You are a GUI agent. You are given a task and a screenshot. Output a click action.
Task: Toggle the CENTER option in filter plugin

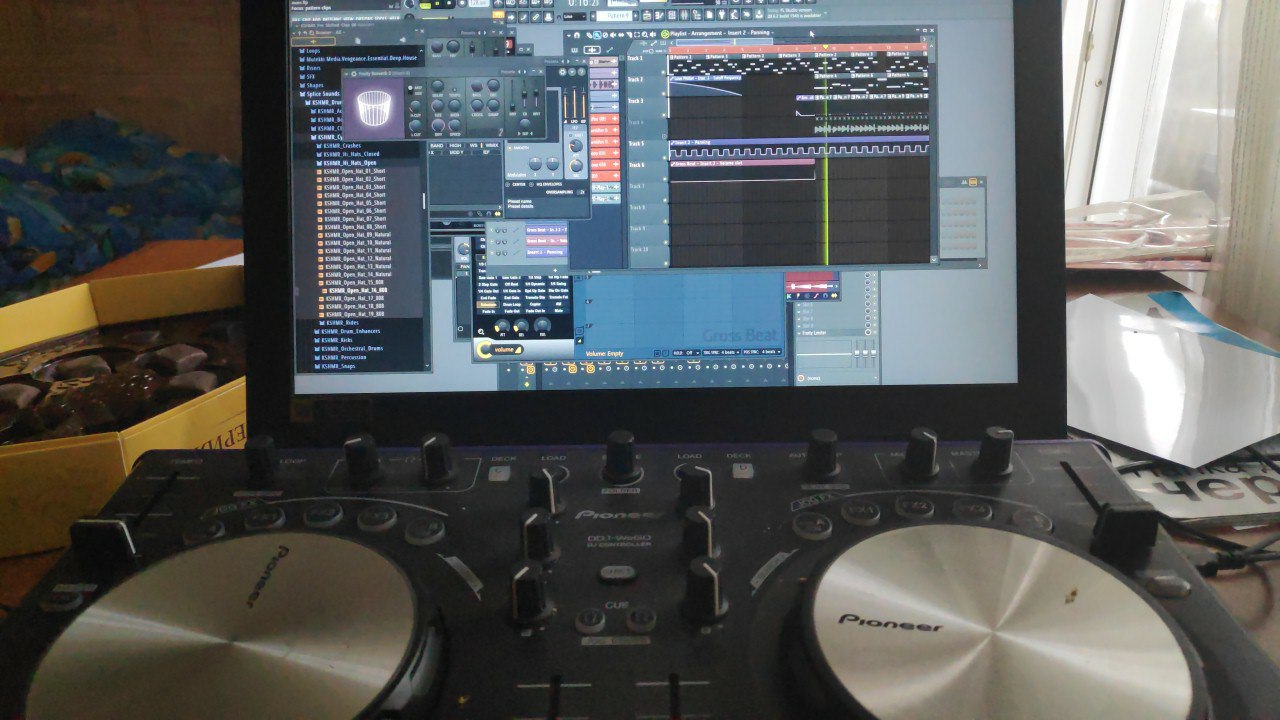tap(516, 184)
